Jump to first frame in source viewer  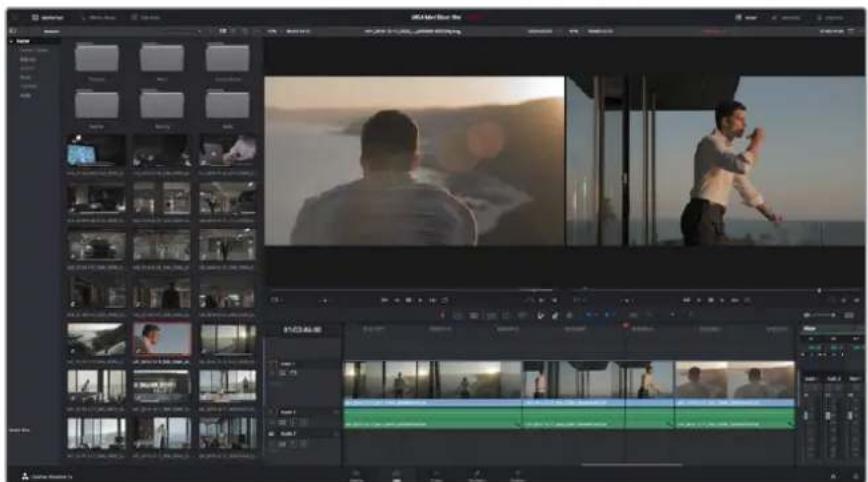(384, 300)
